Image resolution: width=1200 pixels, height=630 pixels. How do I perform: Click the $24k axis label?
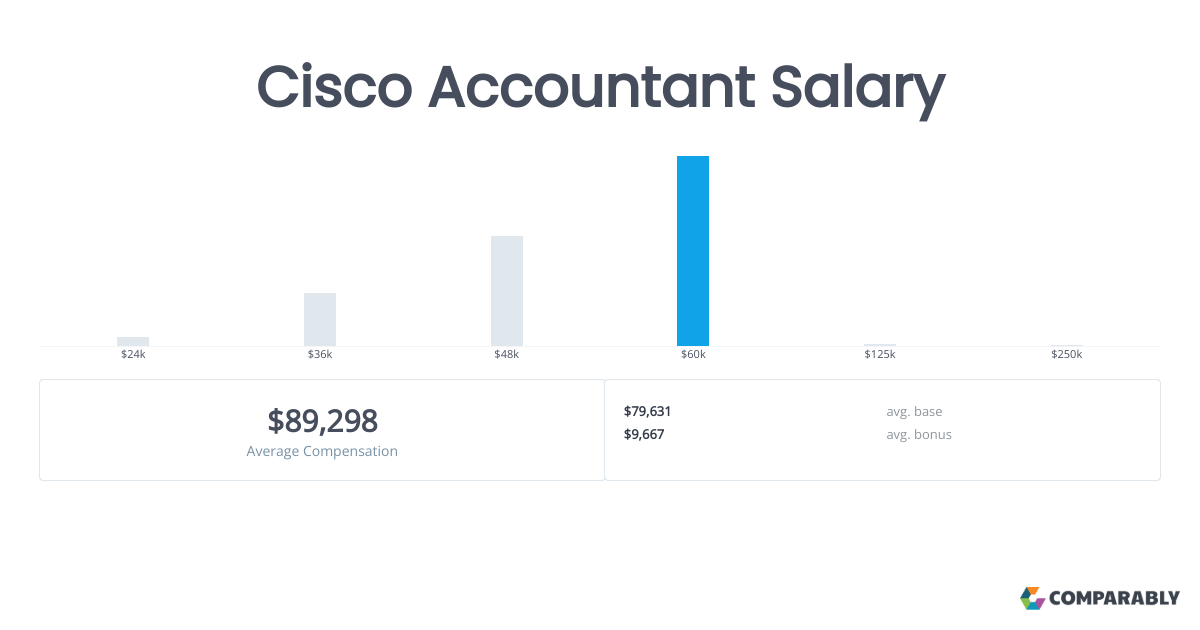[133, 355]
